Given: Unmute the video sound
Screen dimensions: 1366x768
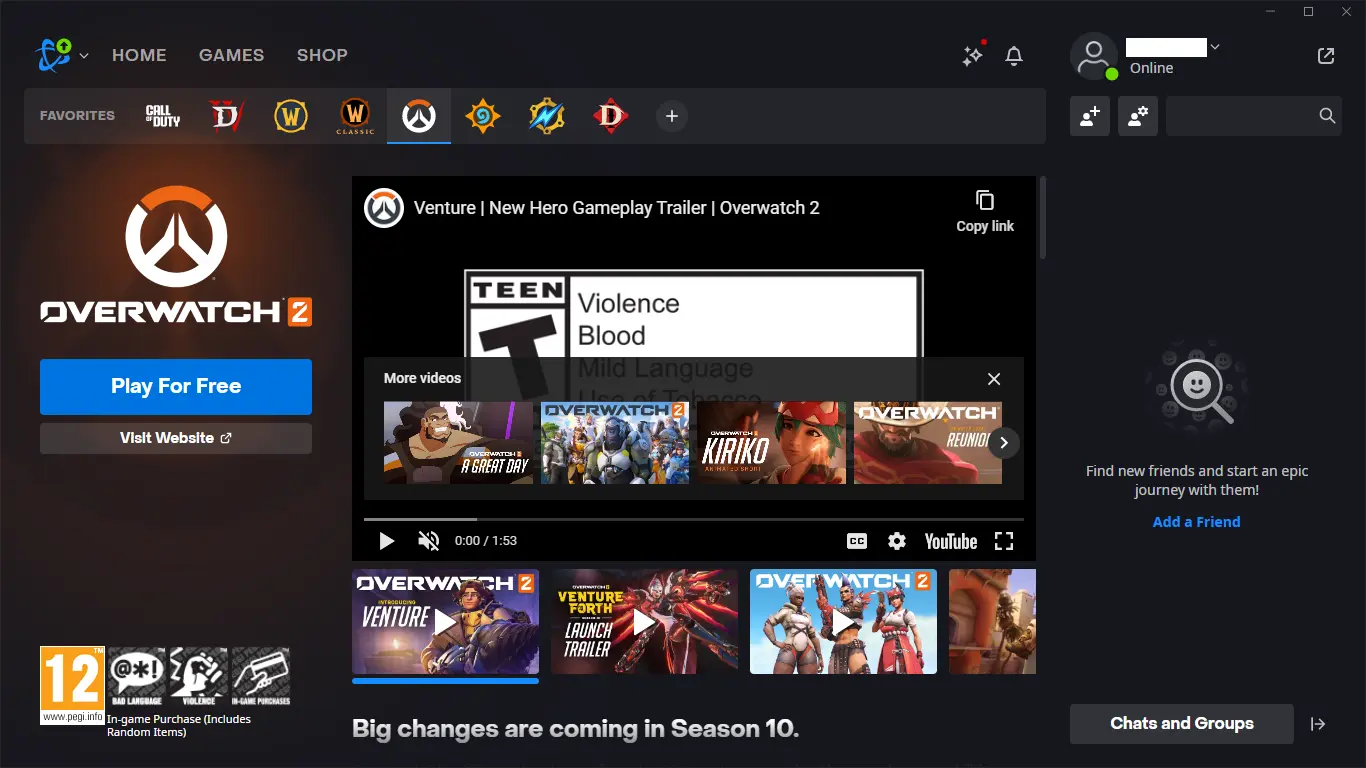Looking at the screenshot, I should pyautogui.click(x=429, y=541).
